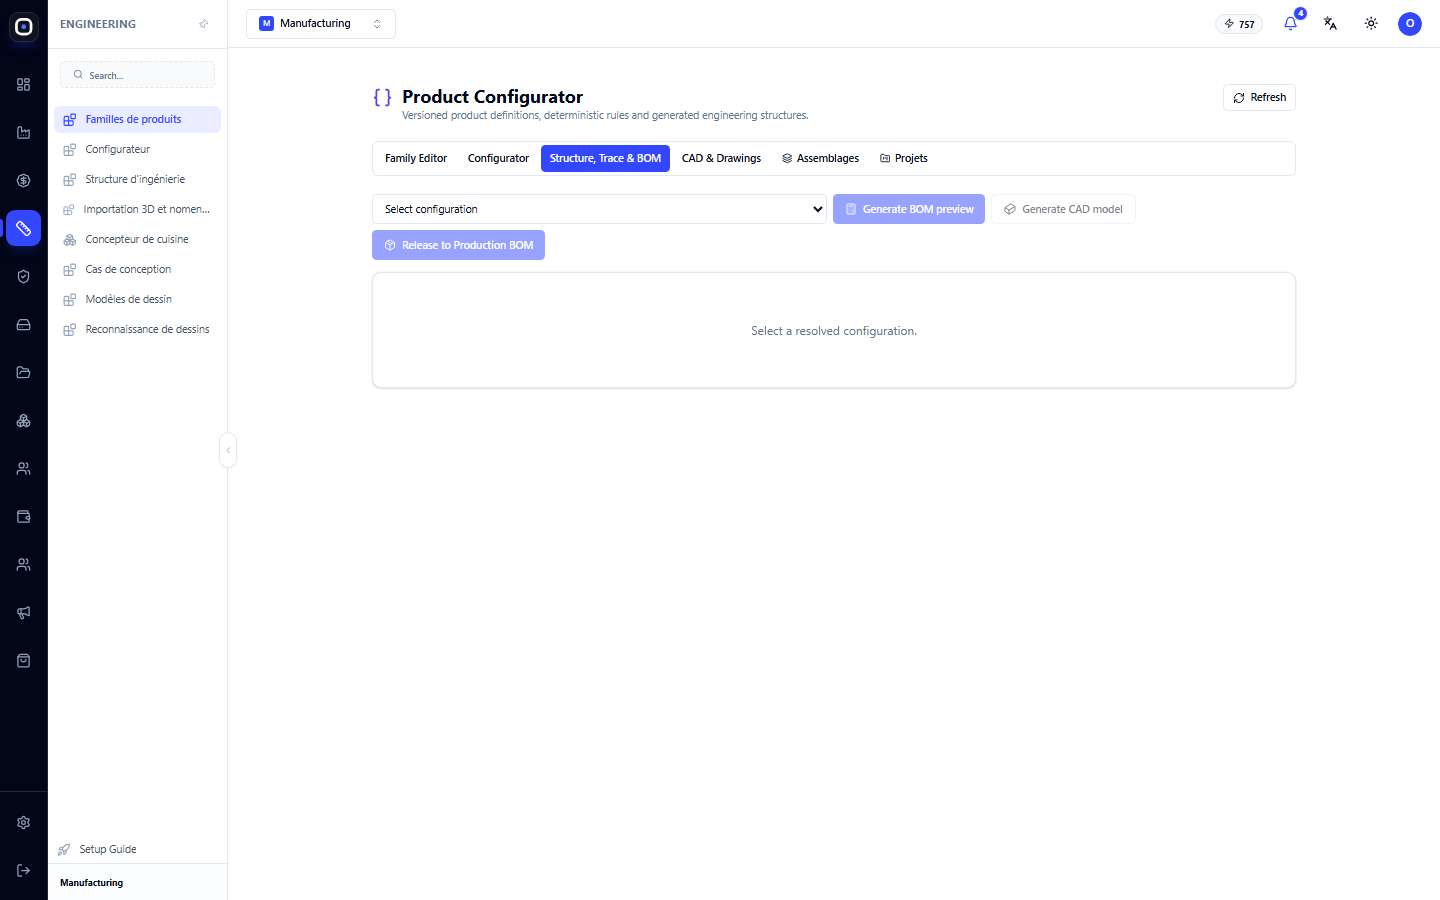The height and width of the screenshot is (900, 1440).
Task: Open the Select configuration dropdown
Action: (x=599, y=209)
